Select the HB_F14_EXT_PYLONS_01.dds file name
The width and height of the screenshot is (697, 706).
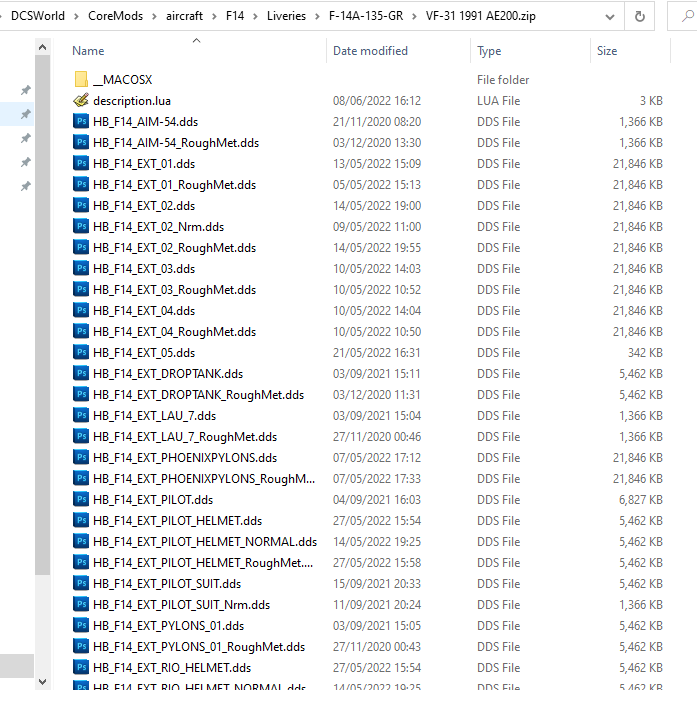pos(168,626)
